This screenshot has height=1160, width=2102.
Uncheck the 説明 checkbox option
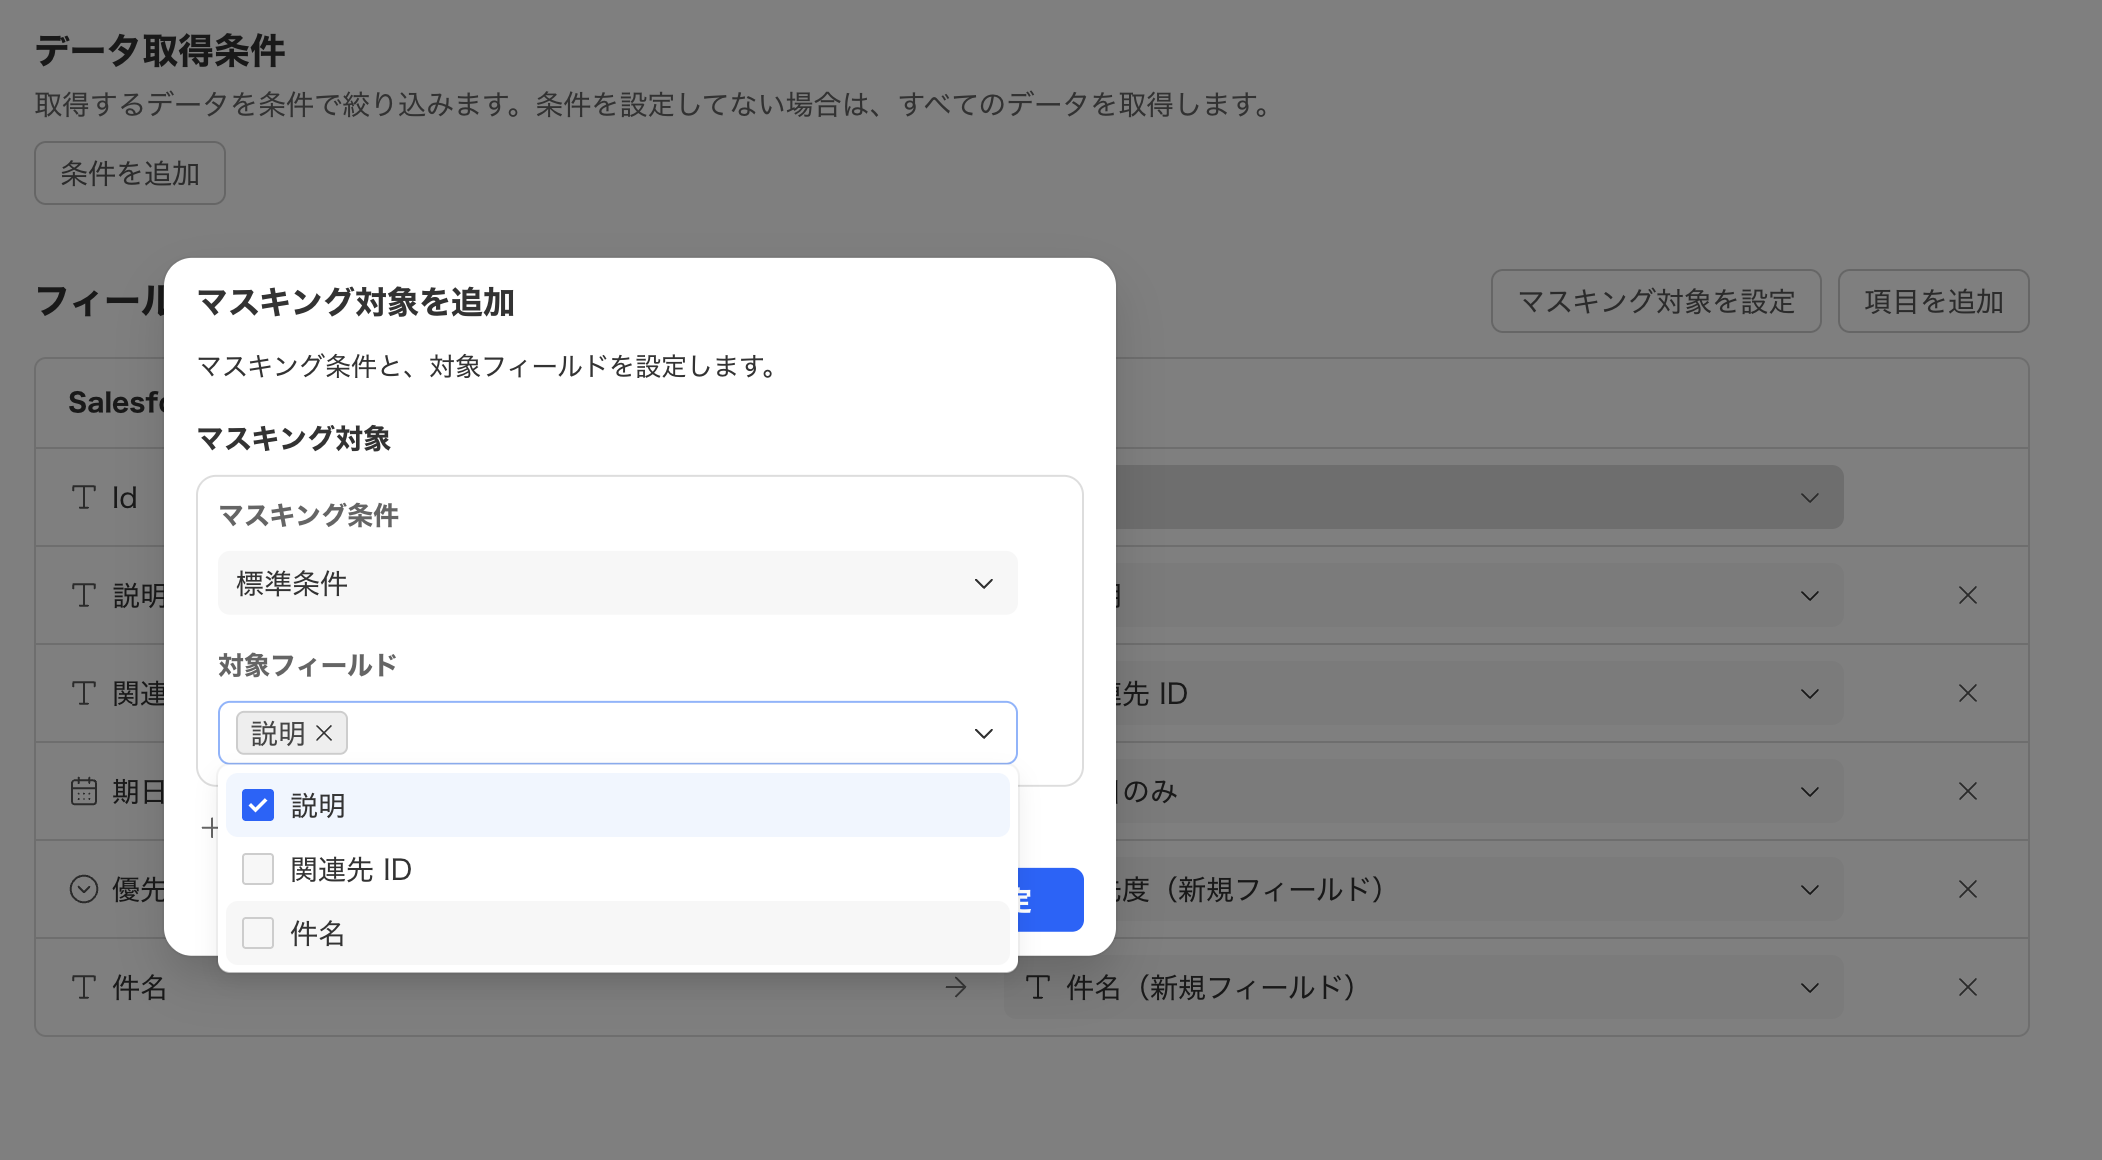pos(258,805)
